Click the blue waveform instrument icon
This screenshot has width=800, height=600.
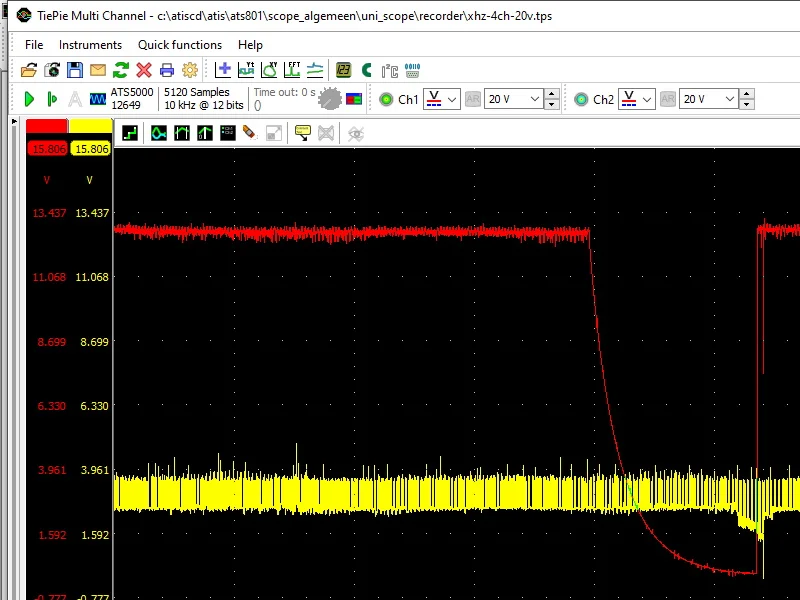98,99
